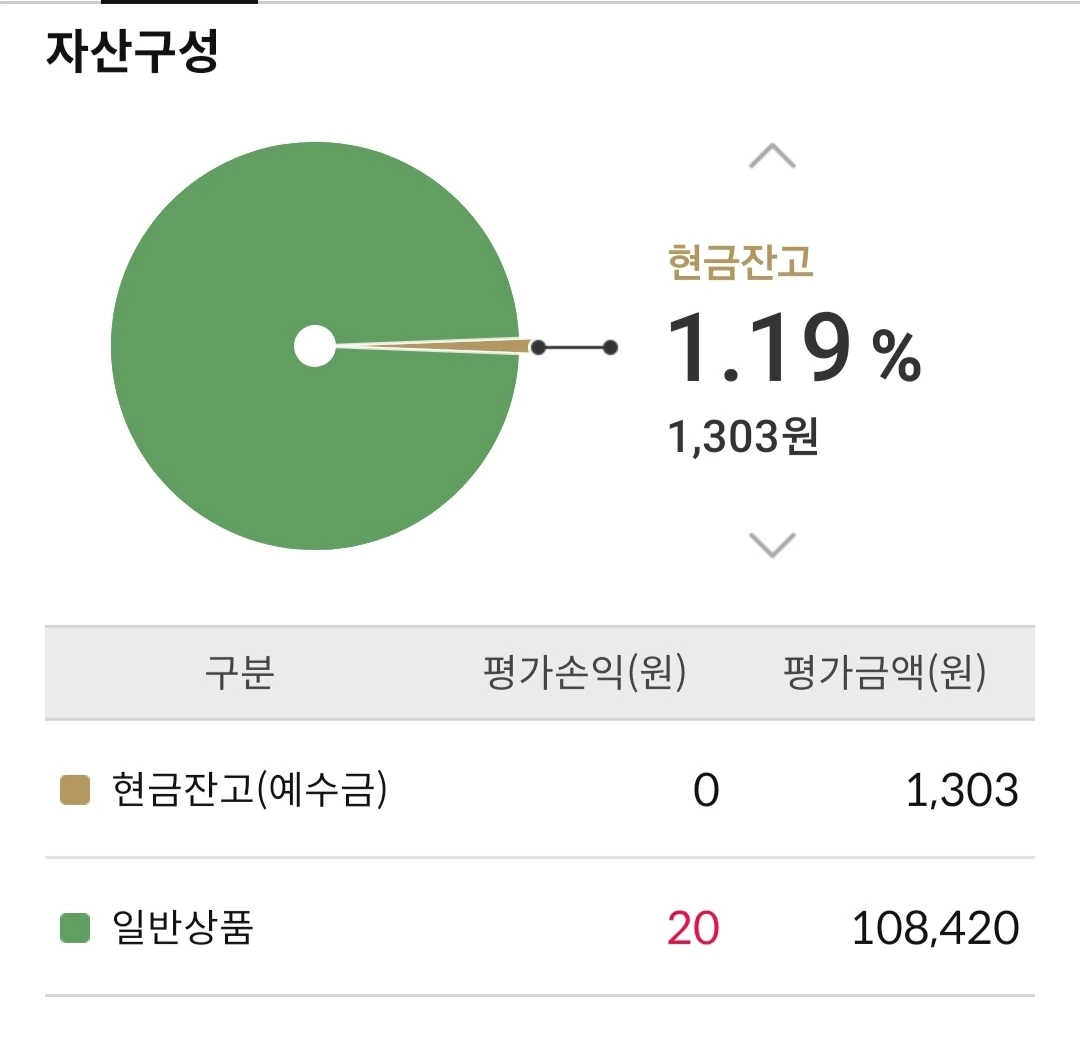This screenshot has width=1080, height=1054.
Task: Click the tan swatch beside 현금잔고(예수금)
Action: pos(75,789)
